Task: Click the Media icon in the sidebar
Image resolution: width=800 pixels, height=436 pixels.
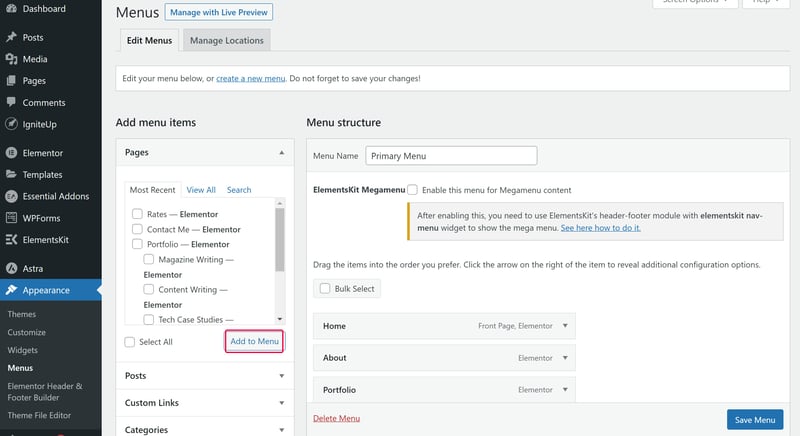Action: pos(11,59)
